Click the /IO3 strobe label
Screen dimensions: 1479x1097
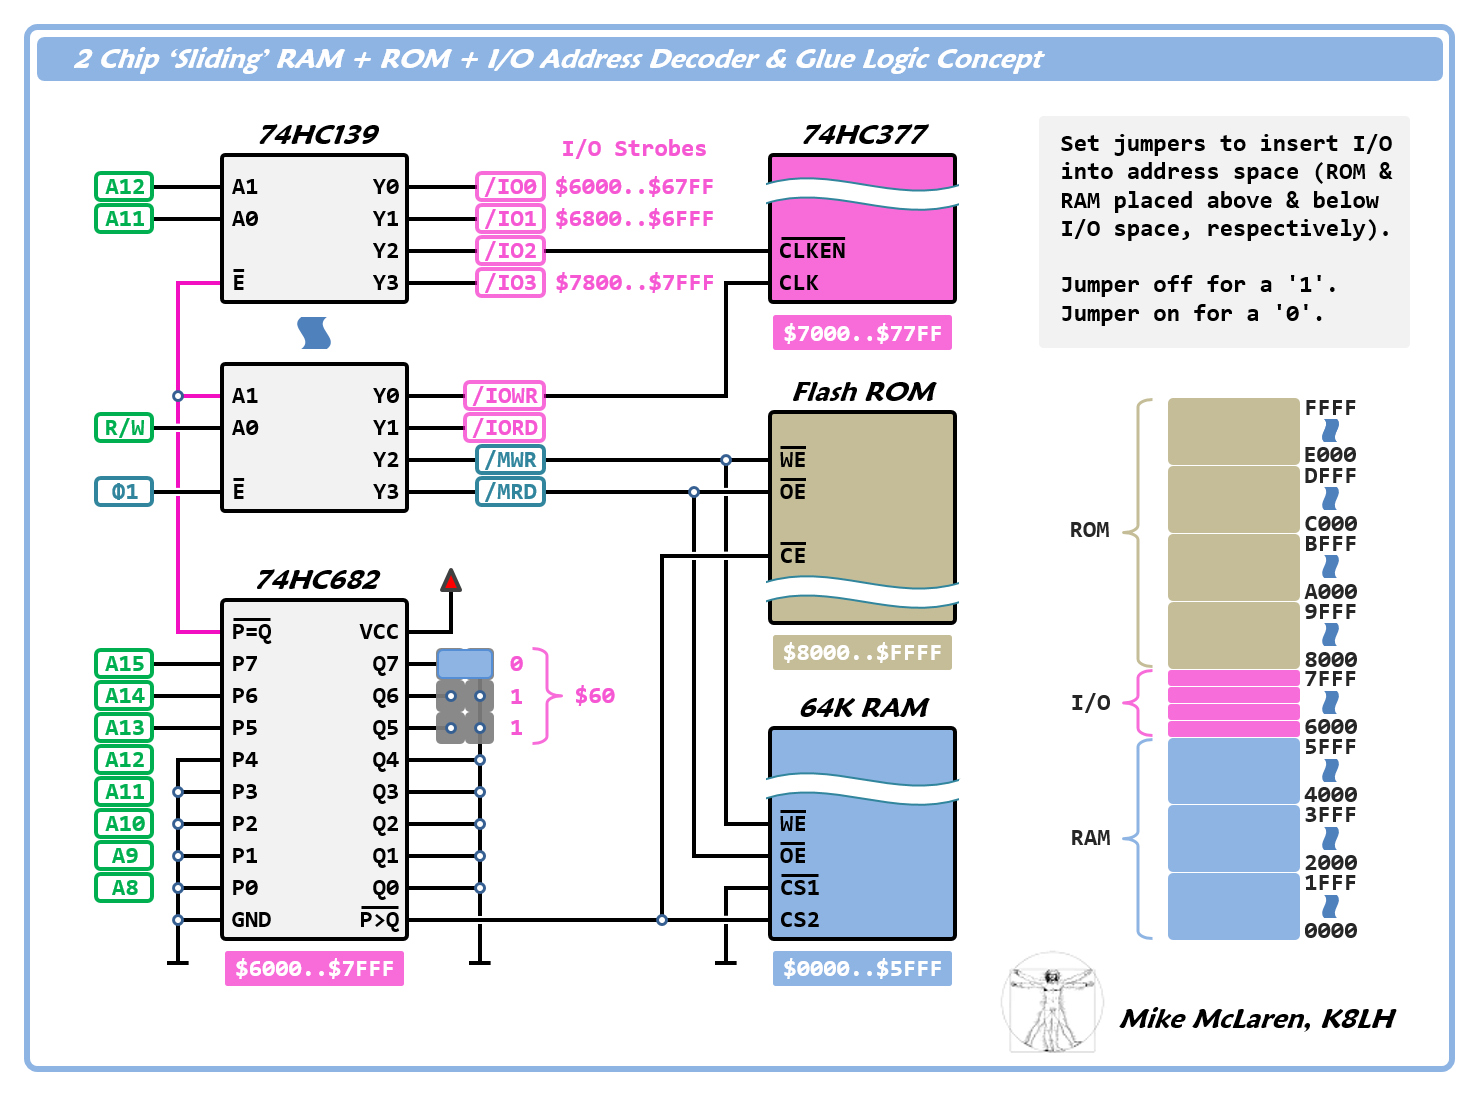click(510, 283)
